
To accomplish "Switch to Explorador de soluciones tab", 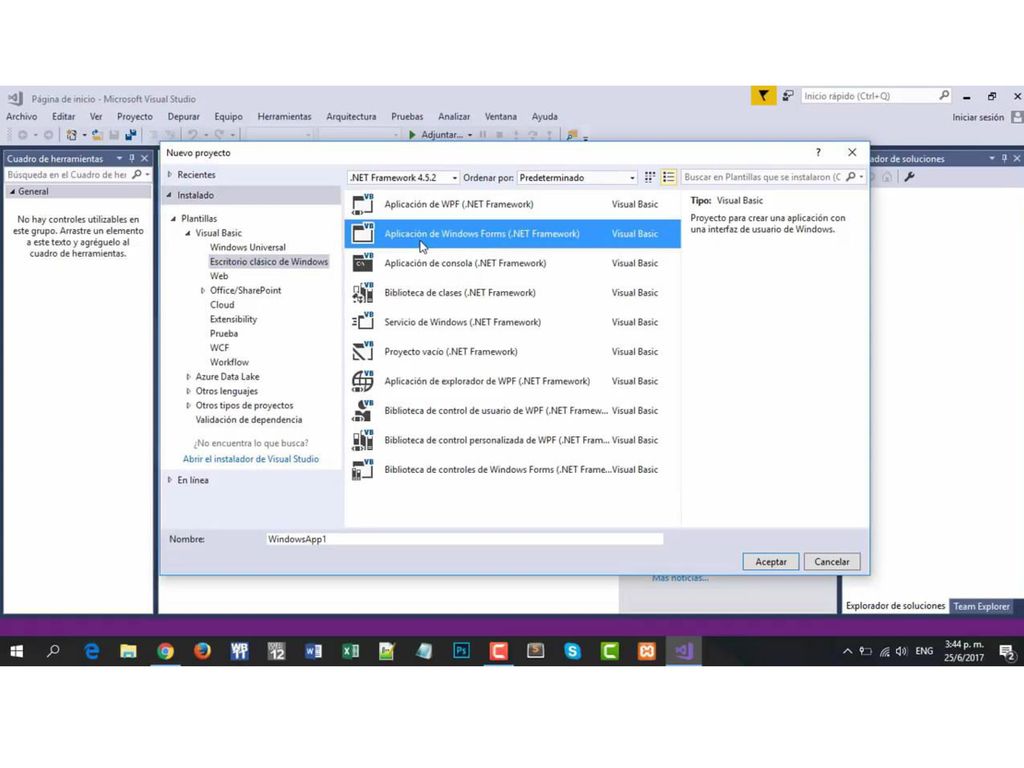I will pos(895,606).
